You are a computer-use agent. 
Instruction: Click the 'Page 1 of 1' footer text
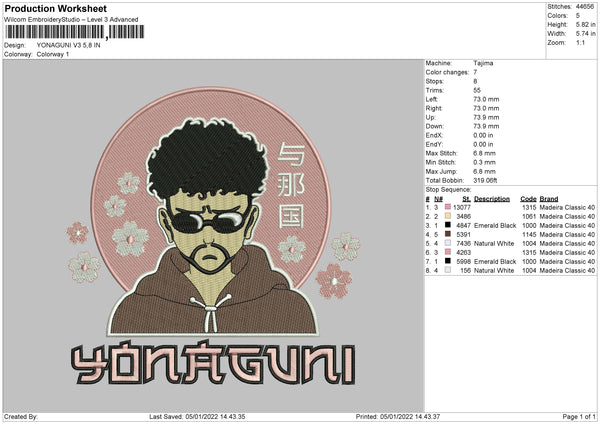tap(579, 417)
